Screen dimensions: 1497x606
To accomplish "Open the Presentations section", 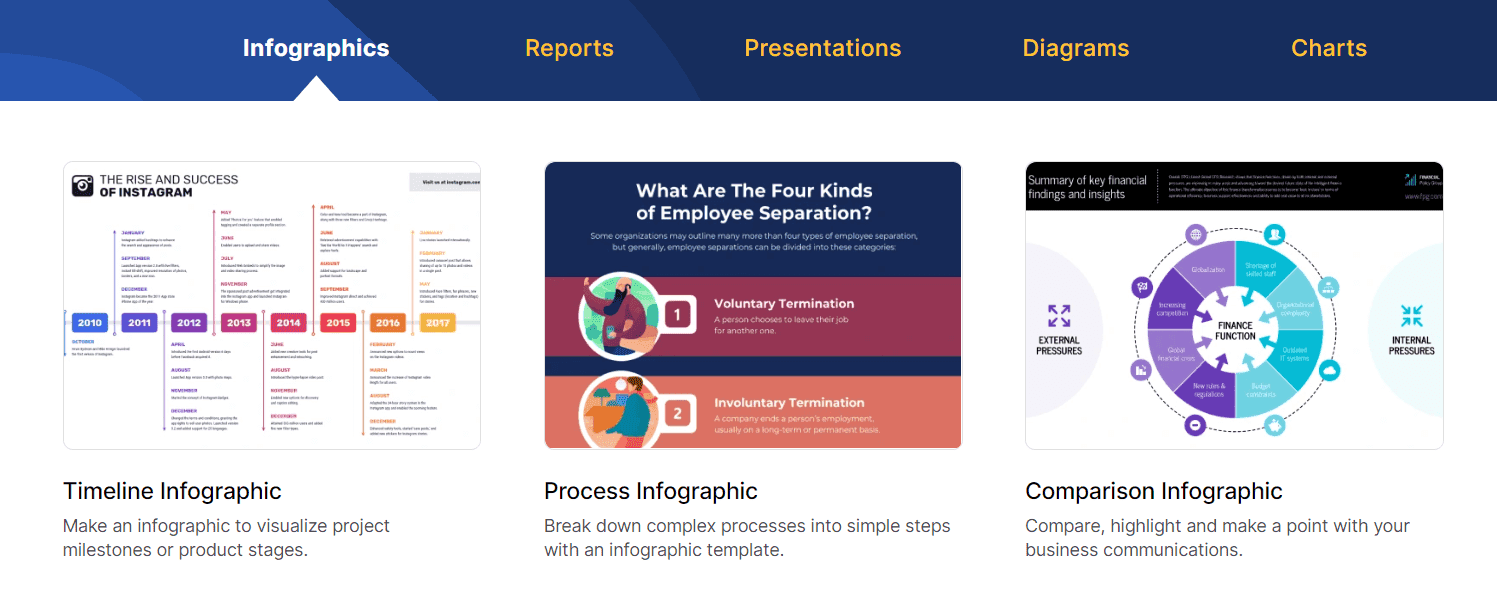I will 822,47.
